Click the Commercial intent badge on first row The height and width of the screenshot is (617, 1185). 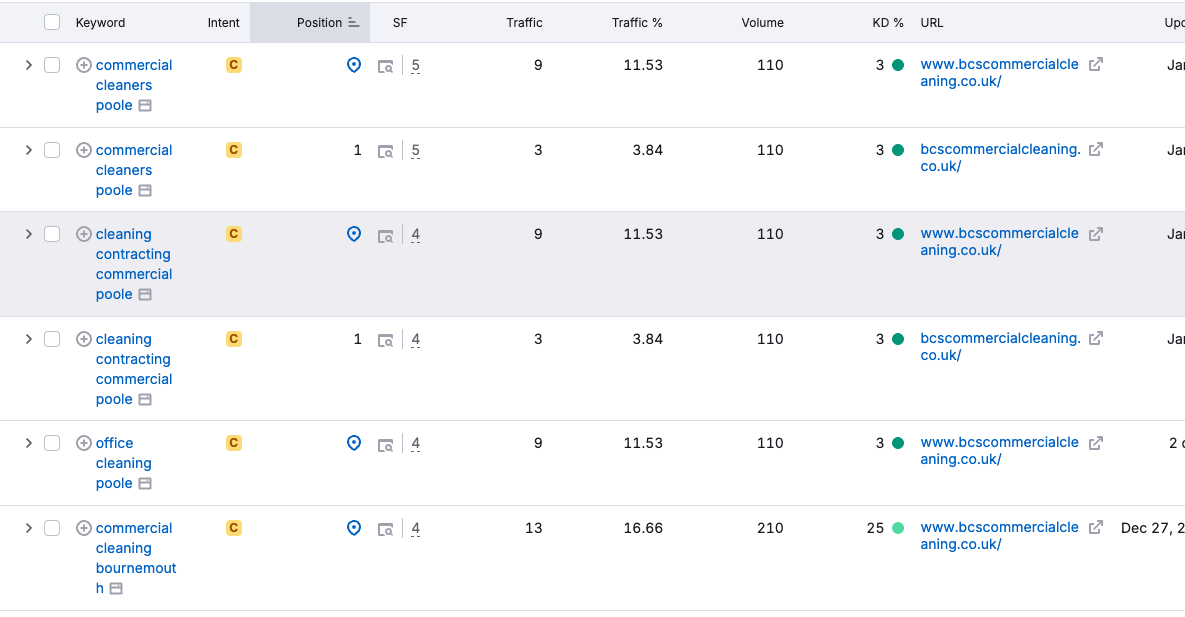(x=233, y=64)
